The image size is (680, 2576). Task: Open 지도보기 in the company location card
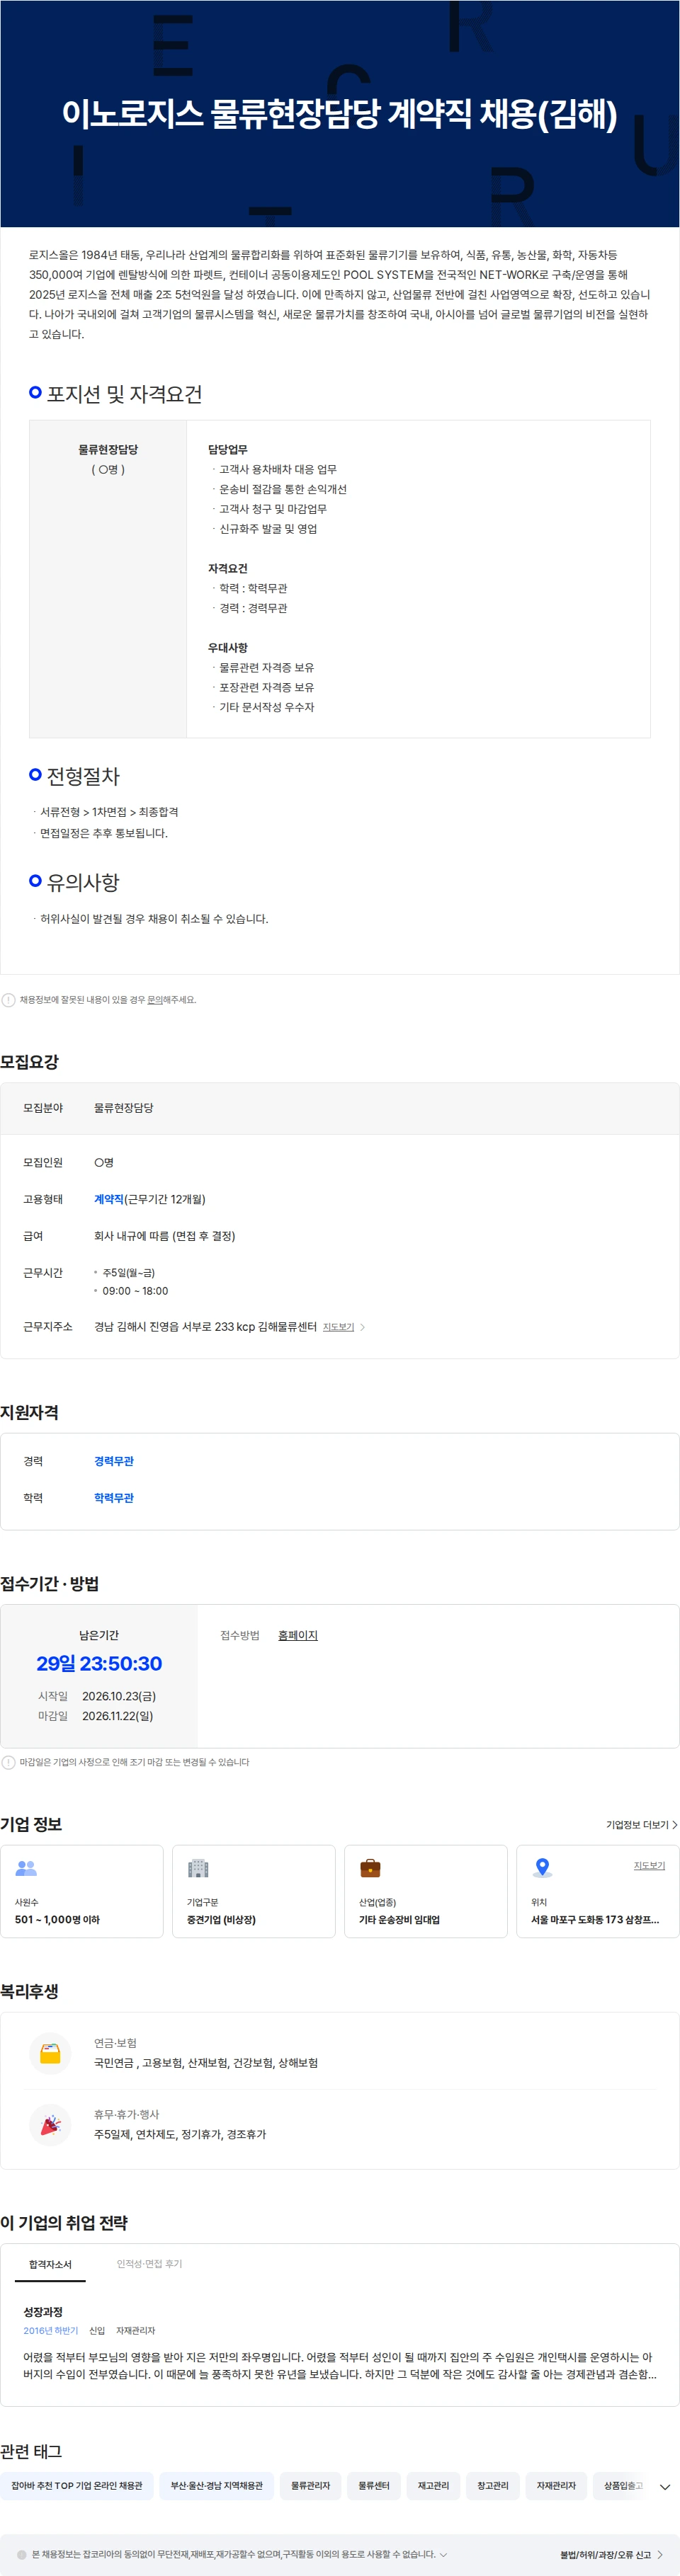pos(649,1865)
